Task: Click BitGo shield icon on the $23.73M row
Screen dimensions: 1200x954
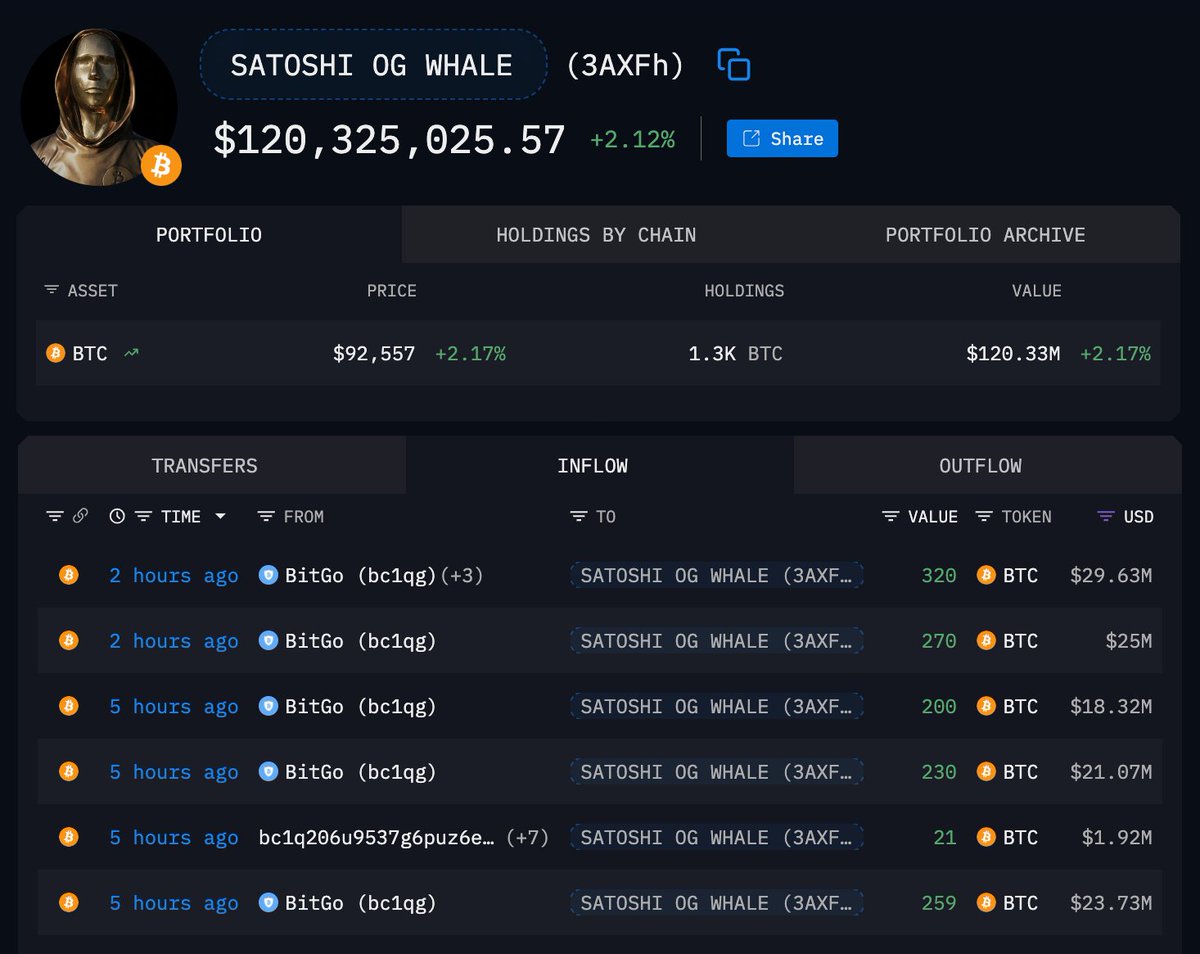Action: click(268, 903)
